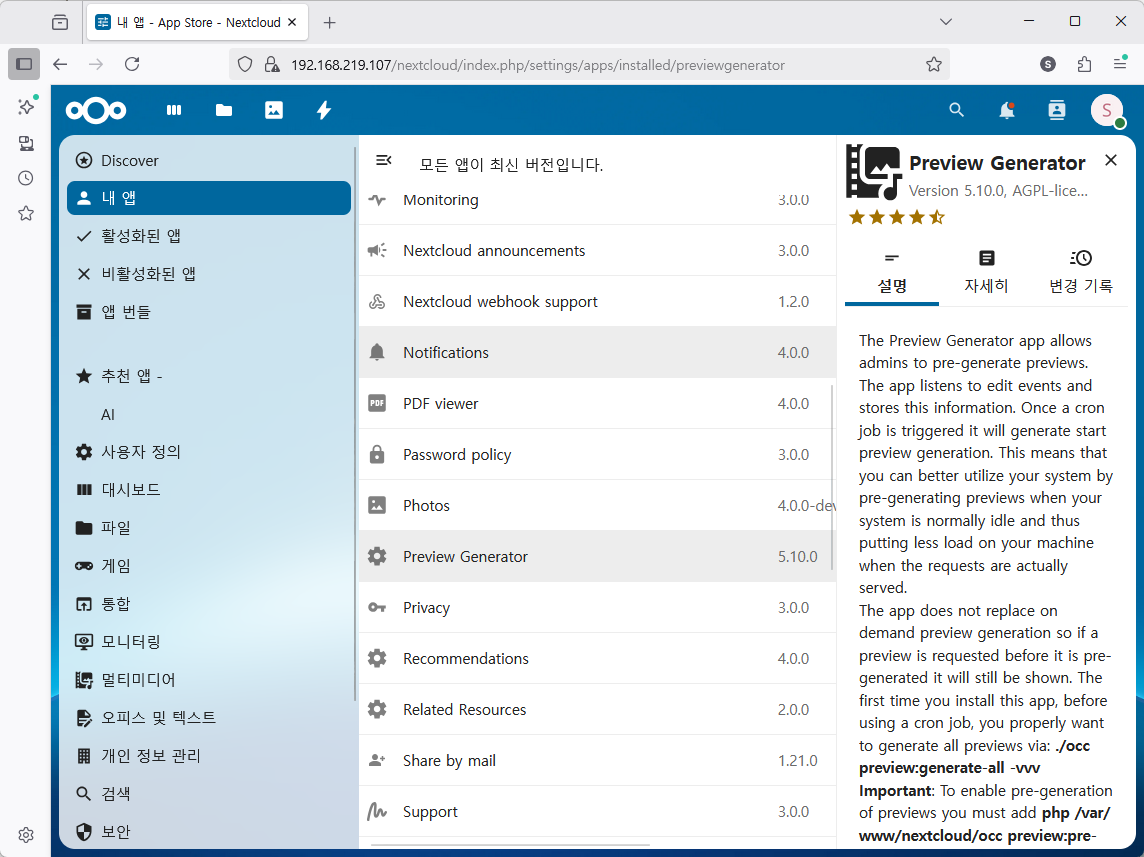Open the AI category
Screen dimensions: 1144x857
pos(209,414)
